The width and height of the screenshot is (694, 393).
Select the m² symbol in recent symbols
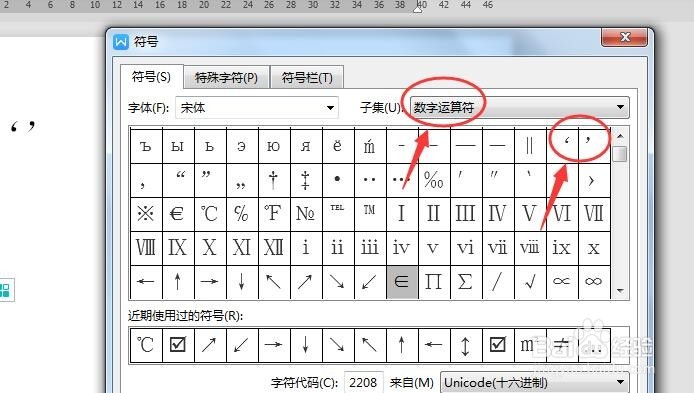point(529,345)
